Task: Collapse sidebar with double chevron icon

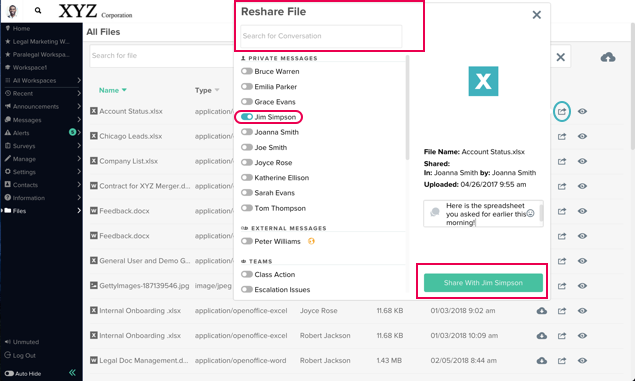Action: click(72, 372)
